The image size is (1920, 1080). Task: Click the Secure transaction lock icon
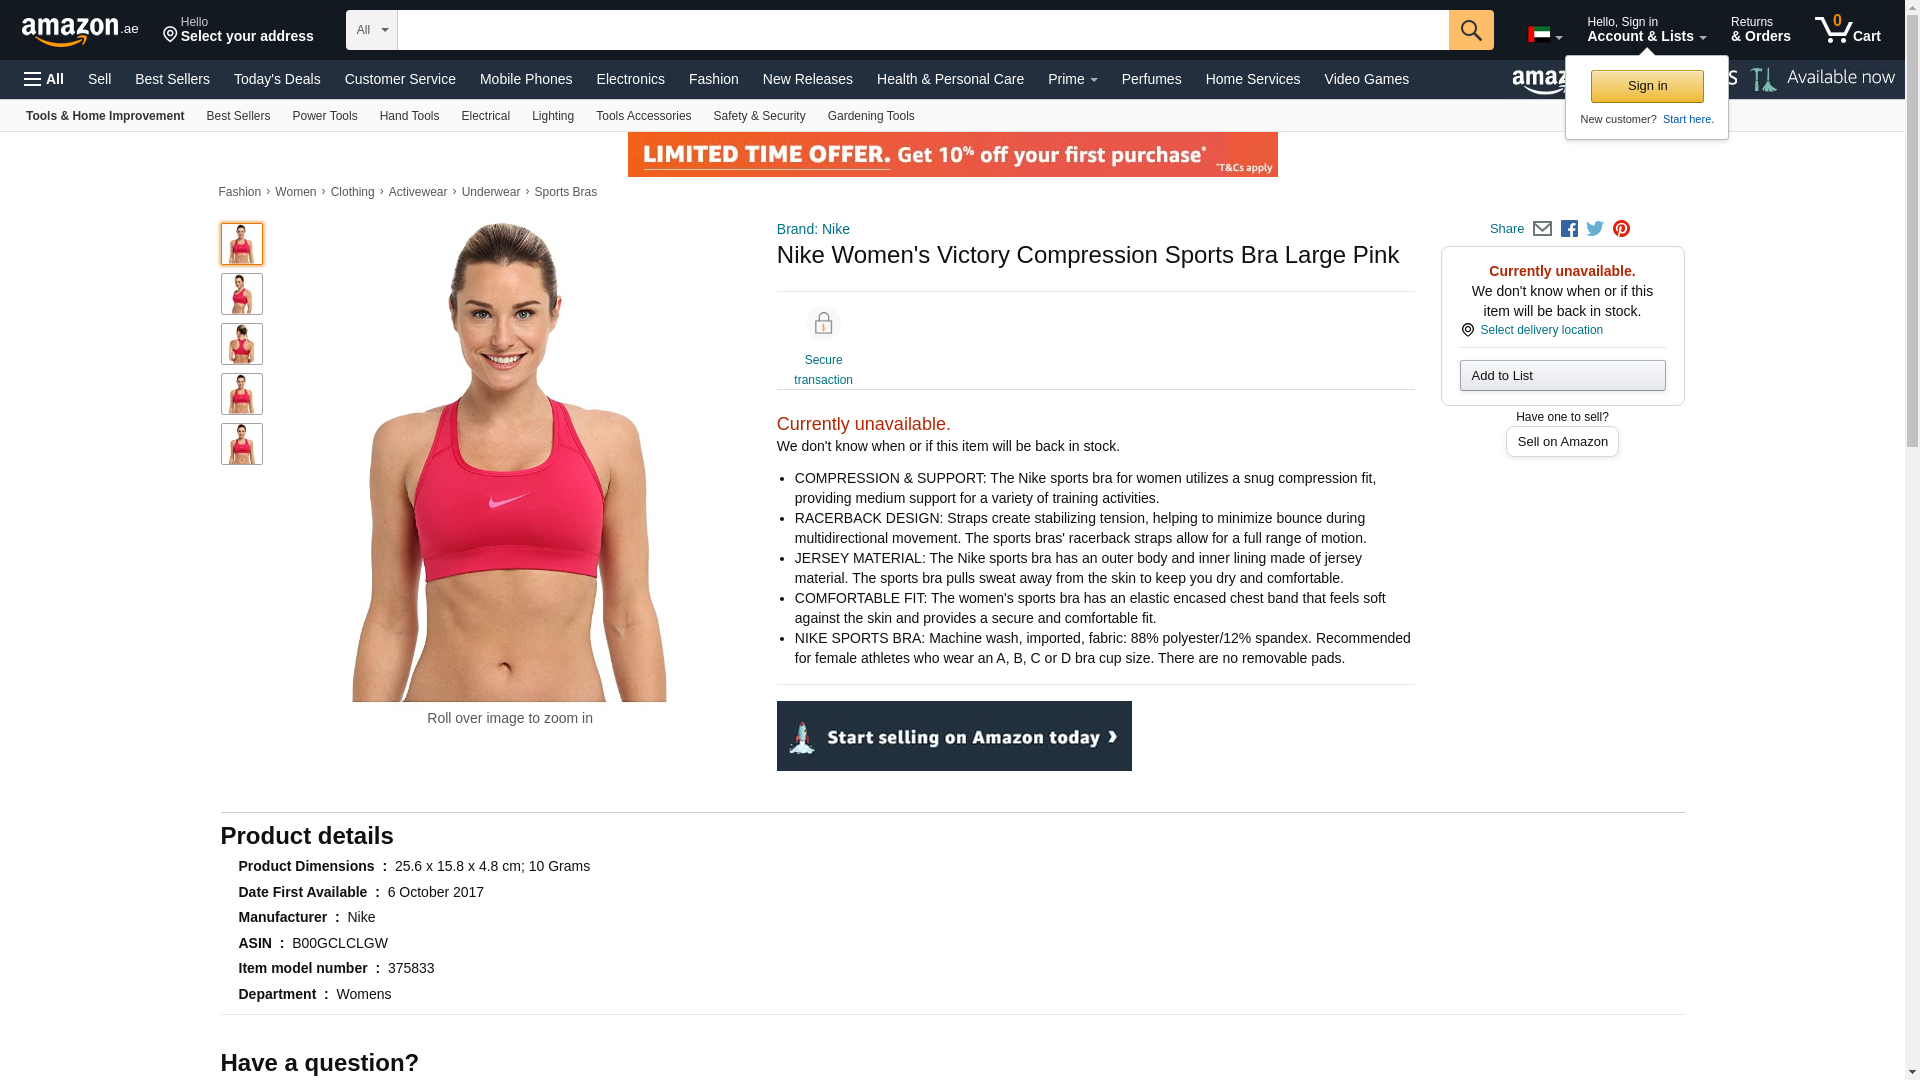click(823, 324)
